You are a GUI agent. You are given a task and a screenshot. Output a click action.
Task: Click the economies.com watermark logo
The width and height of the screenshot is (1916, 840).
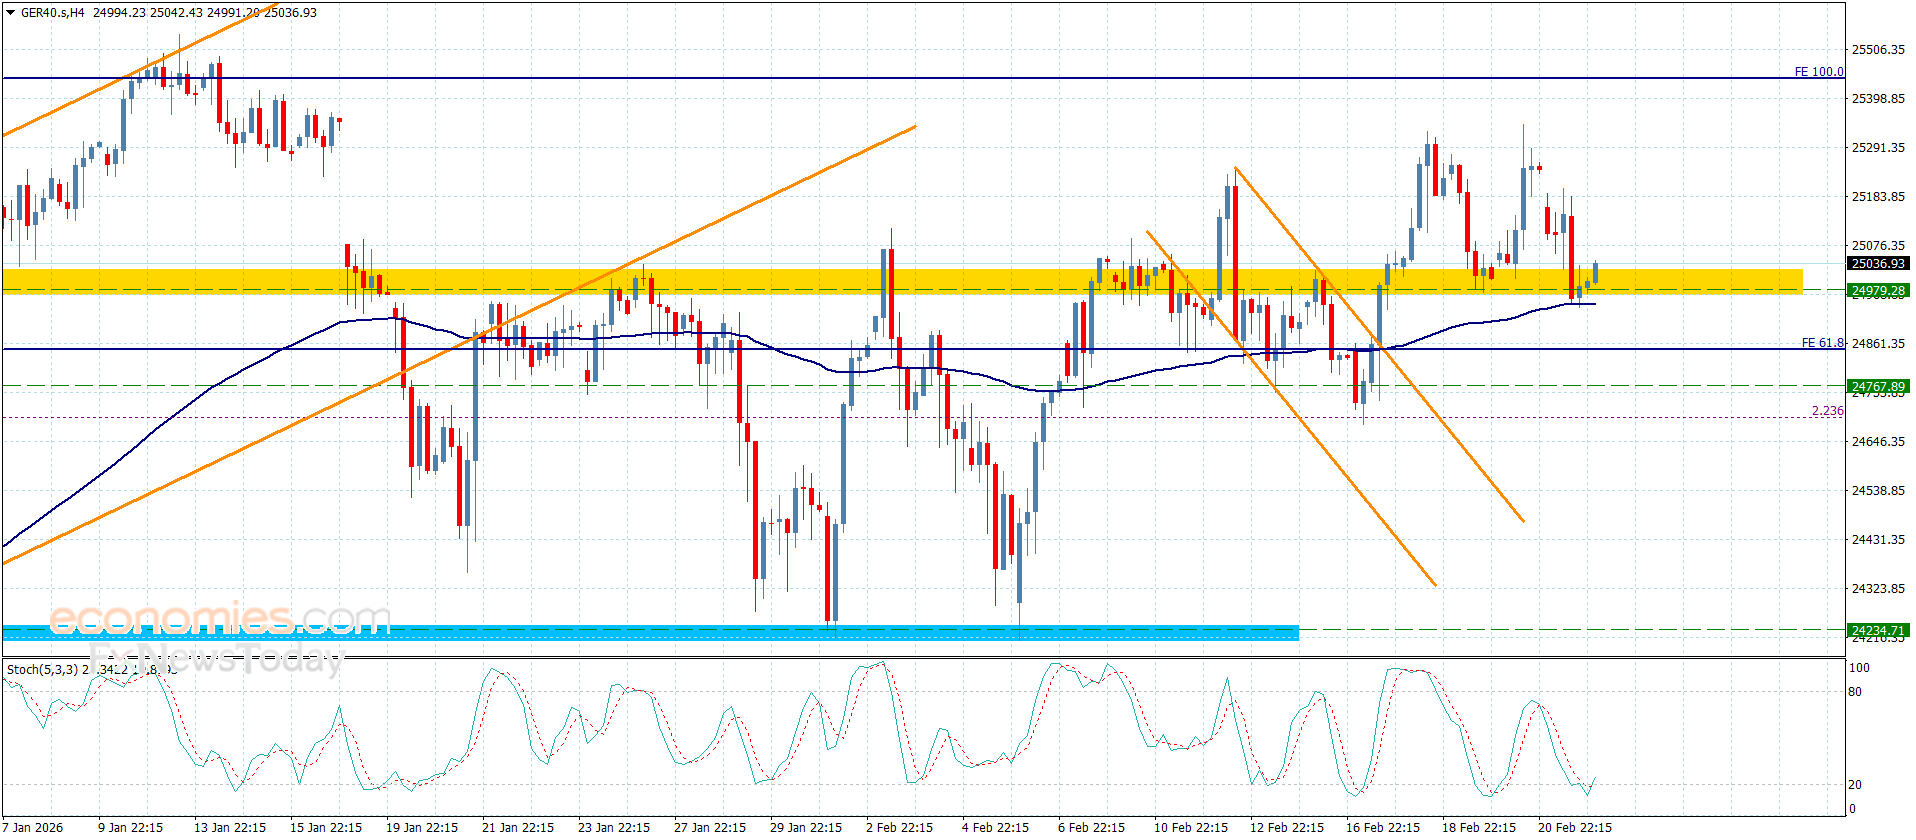(x=220, y=620)
